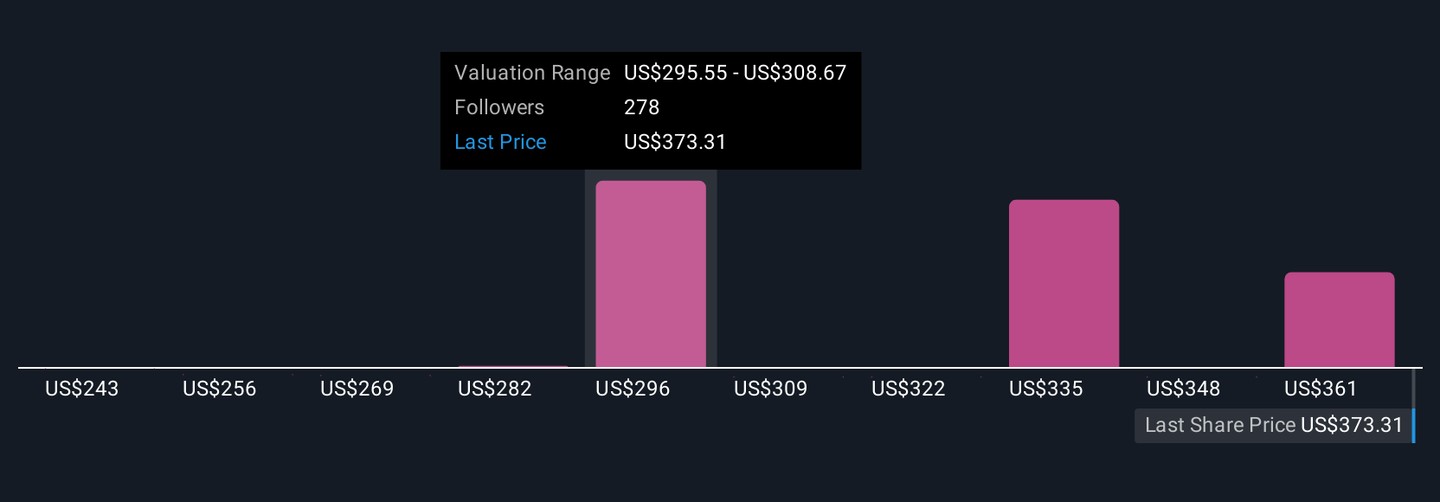Open the Last Price link in tooltip
1440x502 pixels.
(x=500, y=142)
